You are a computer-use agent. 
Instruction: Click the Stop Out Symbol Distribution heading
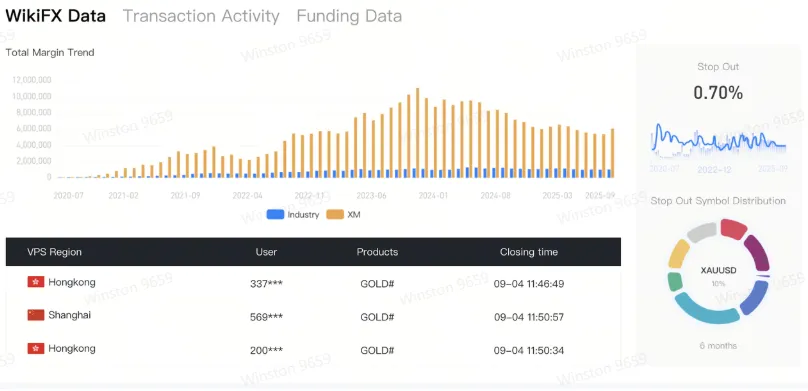718,201
